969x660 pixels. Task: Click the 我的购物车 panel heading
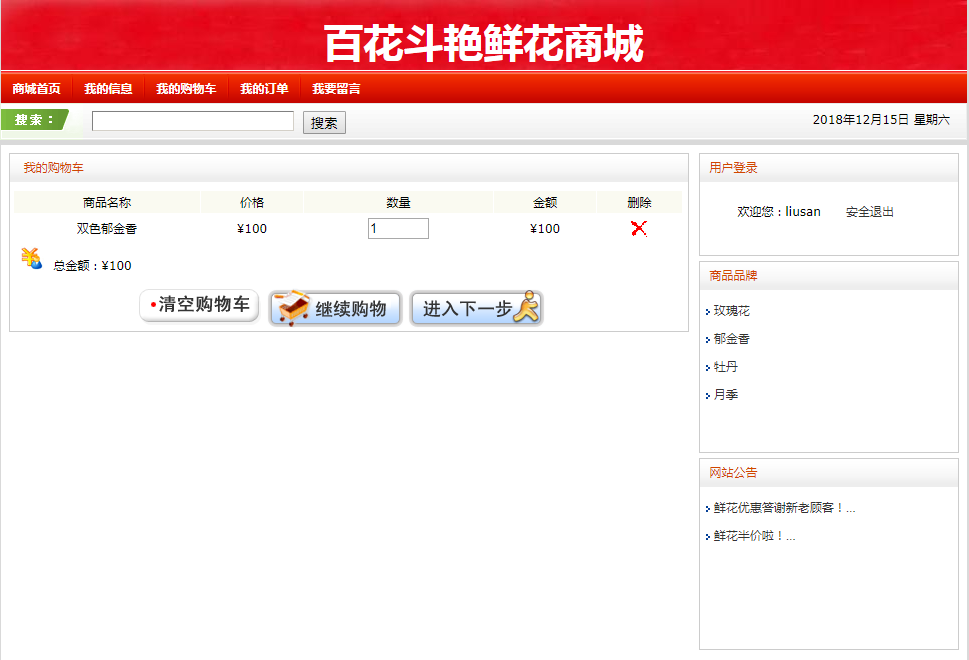53,167
